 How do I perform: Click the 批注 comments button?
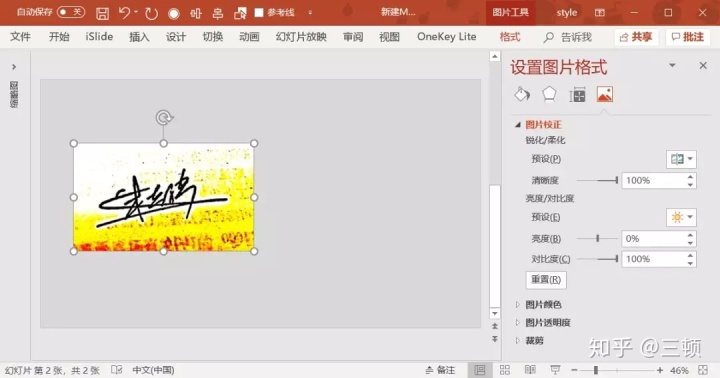(x=687, y=37)
